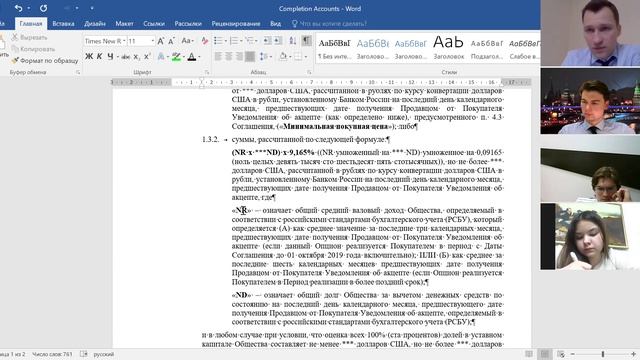Image resolution: width=640 pixels, height=360 pixels.
Task: Click Вырезать (Cut) button
Action: point(29,37)
